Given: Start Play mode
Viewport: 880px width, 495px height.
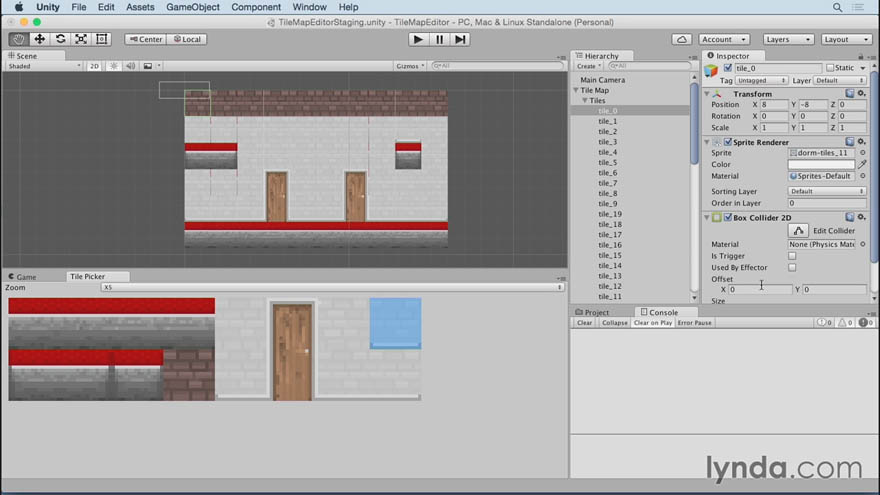Looking at the screenshot, I should click(418, 39).
